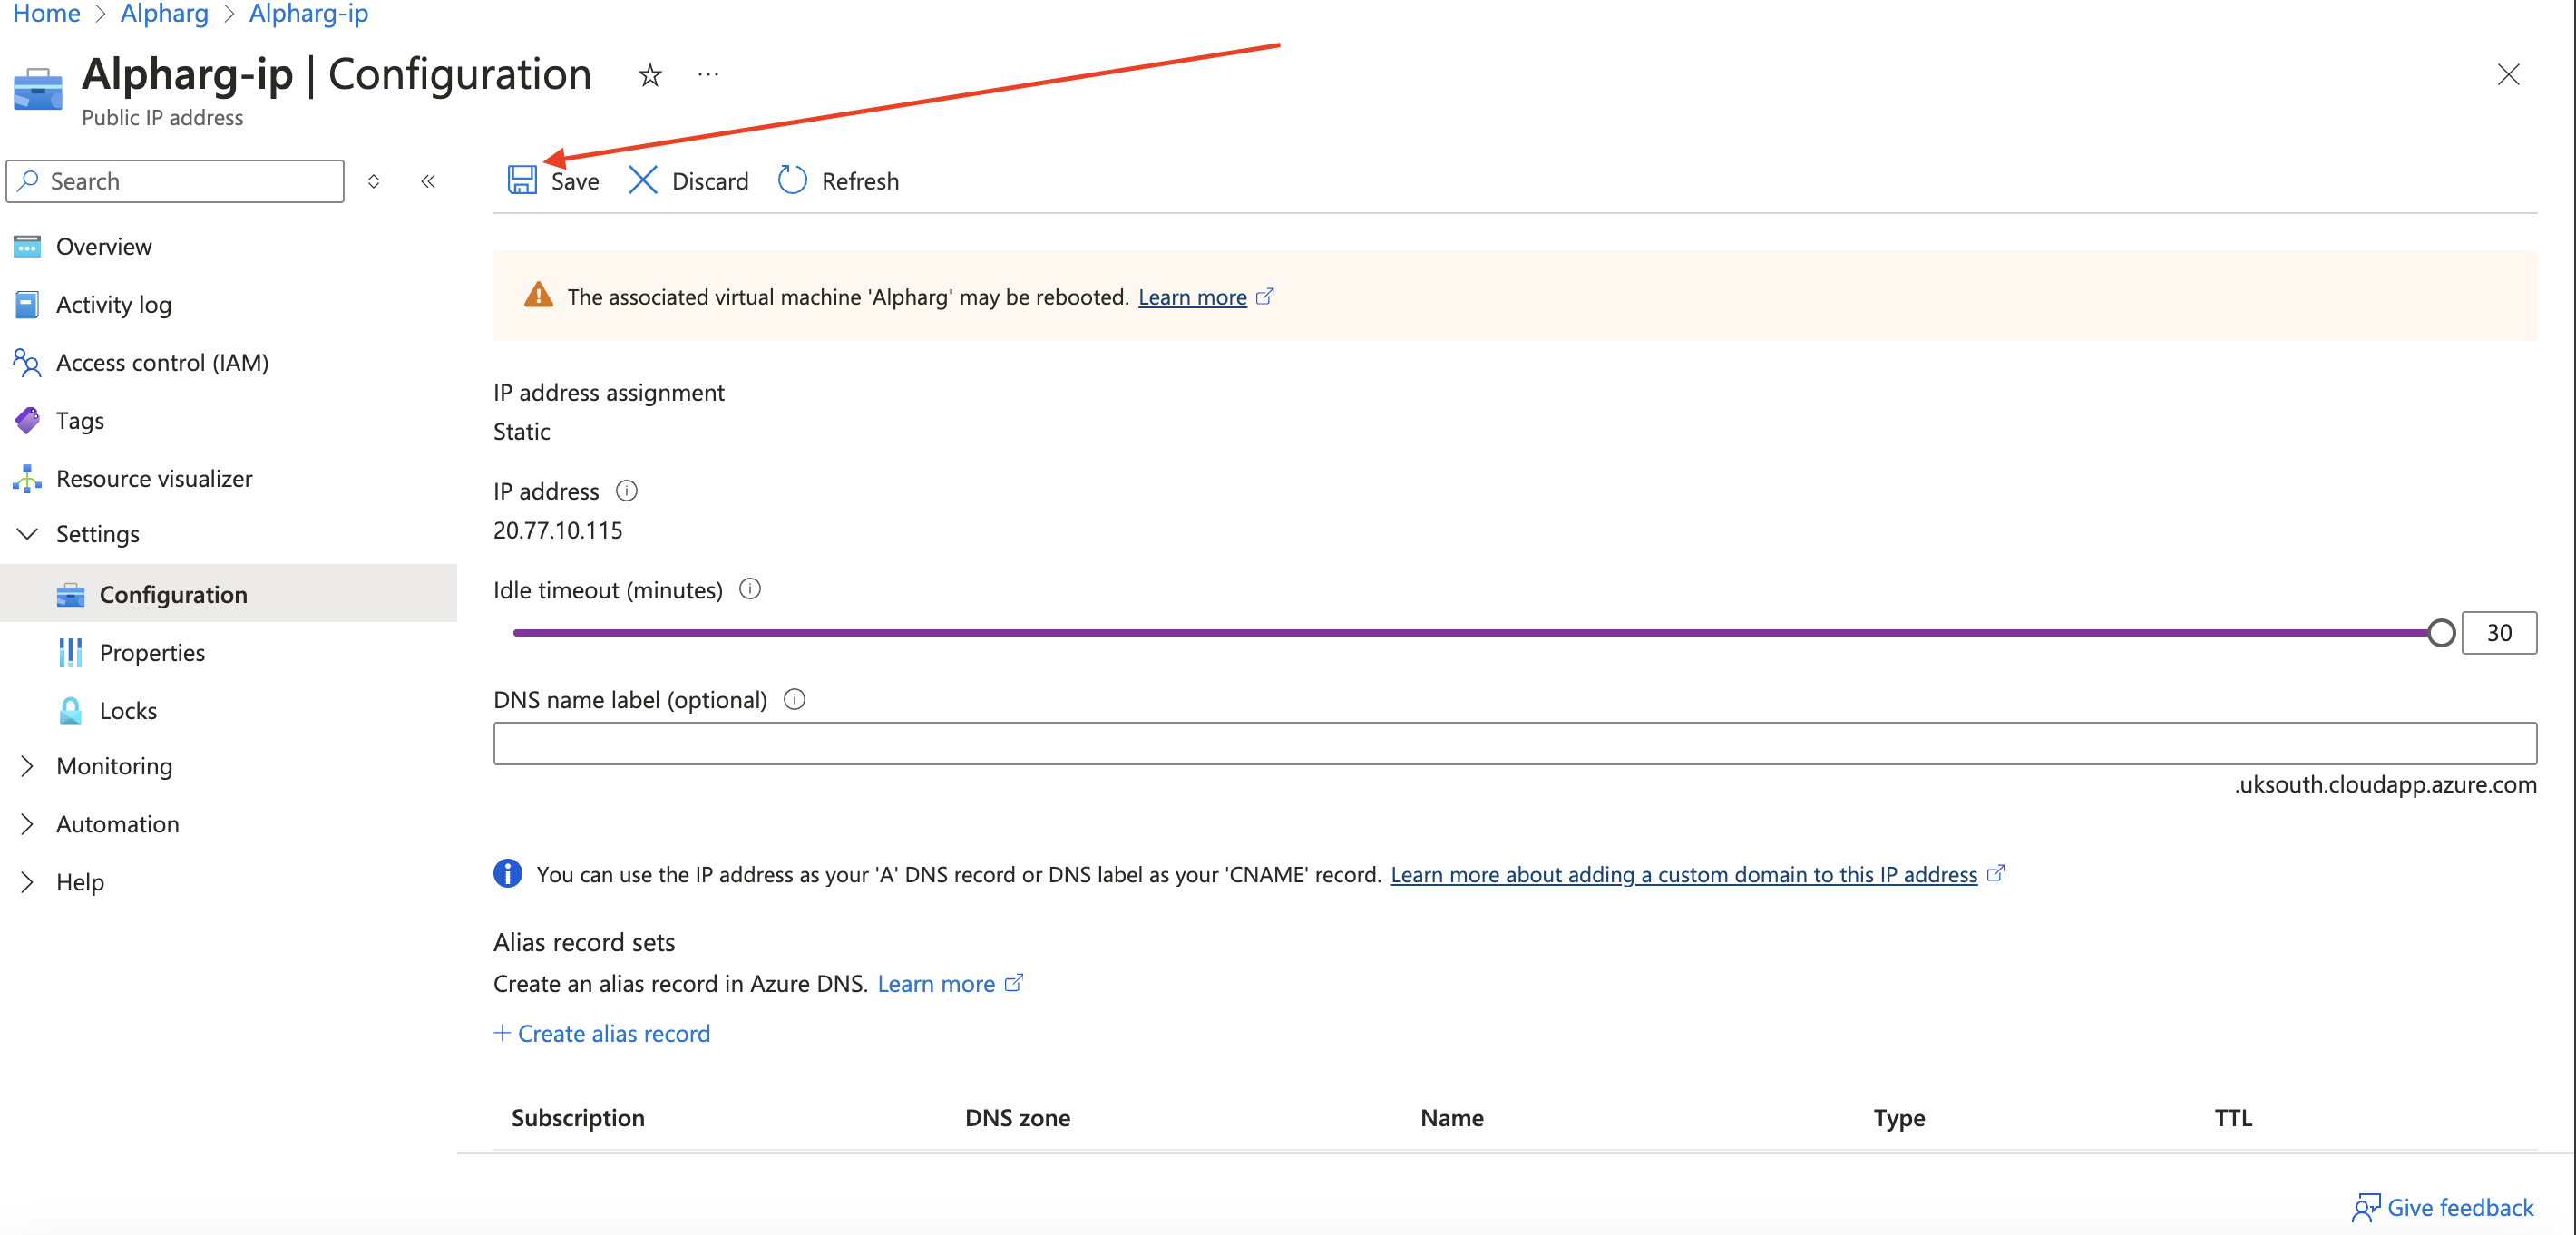Click the Name column header
The height and width of the screenshot is (1235, 2576).
1451,1117
